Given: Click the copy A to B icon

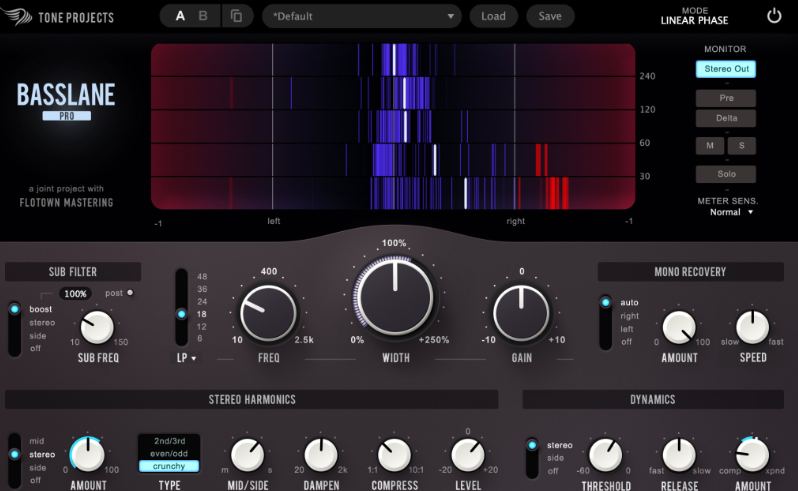Looking at the screenshot, I should pyautogui.click(x=236, y=16).
